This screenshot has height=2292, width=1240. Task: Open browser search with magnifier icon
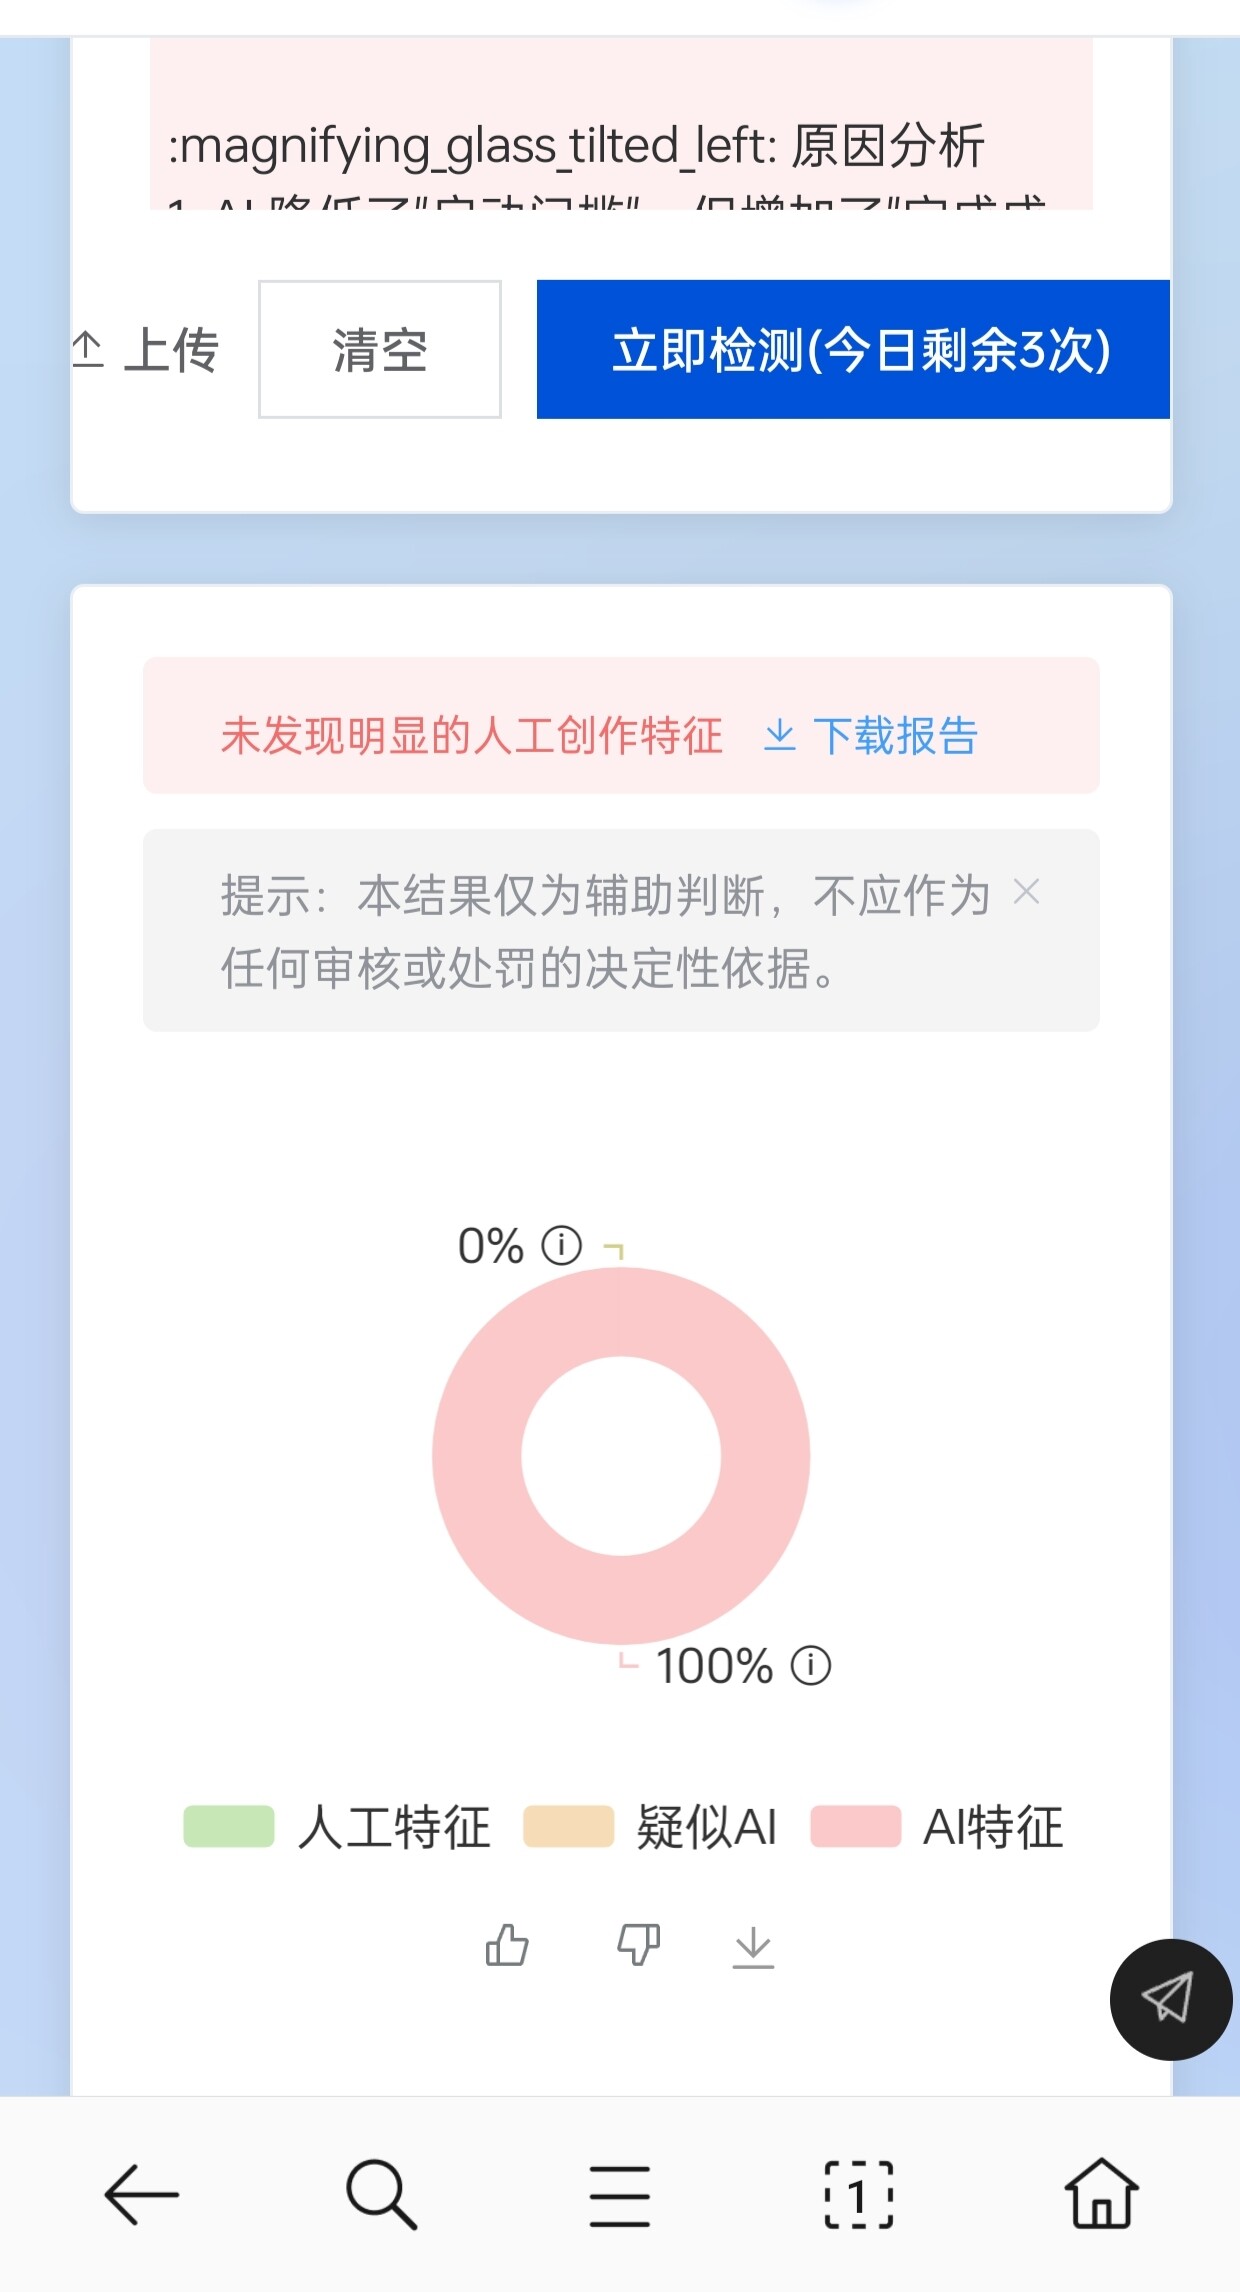381,2195
